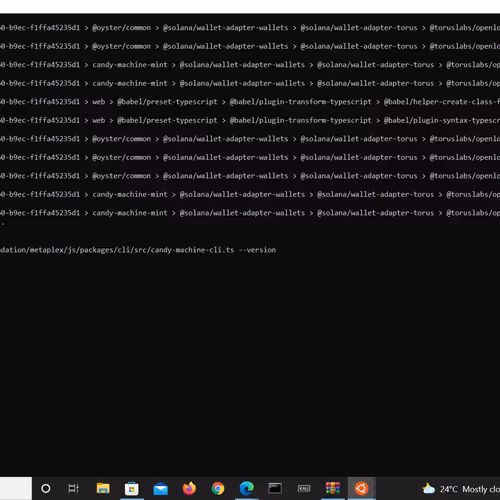Launch Google Chrome from the taskbar
Viewport: 500px width, 500px height.
[218, 489]
